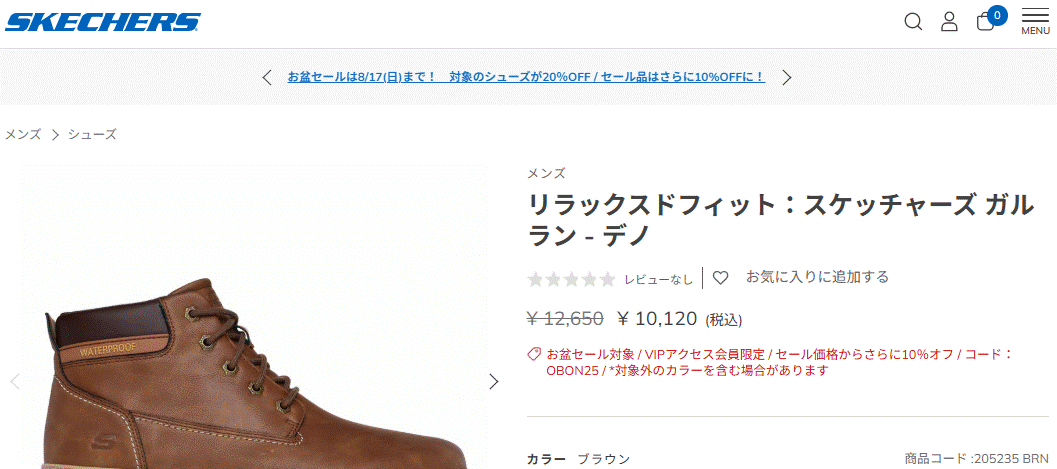The width and height of the screenshot is (1057, 469).
Task: Navigate to メンズ breadcrumb
Action: point(23,134)
